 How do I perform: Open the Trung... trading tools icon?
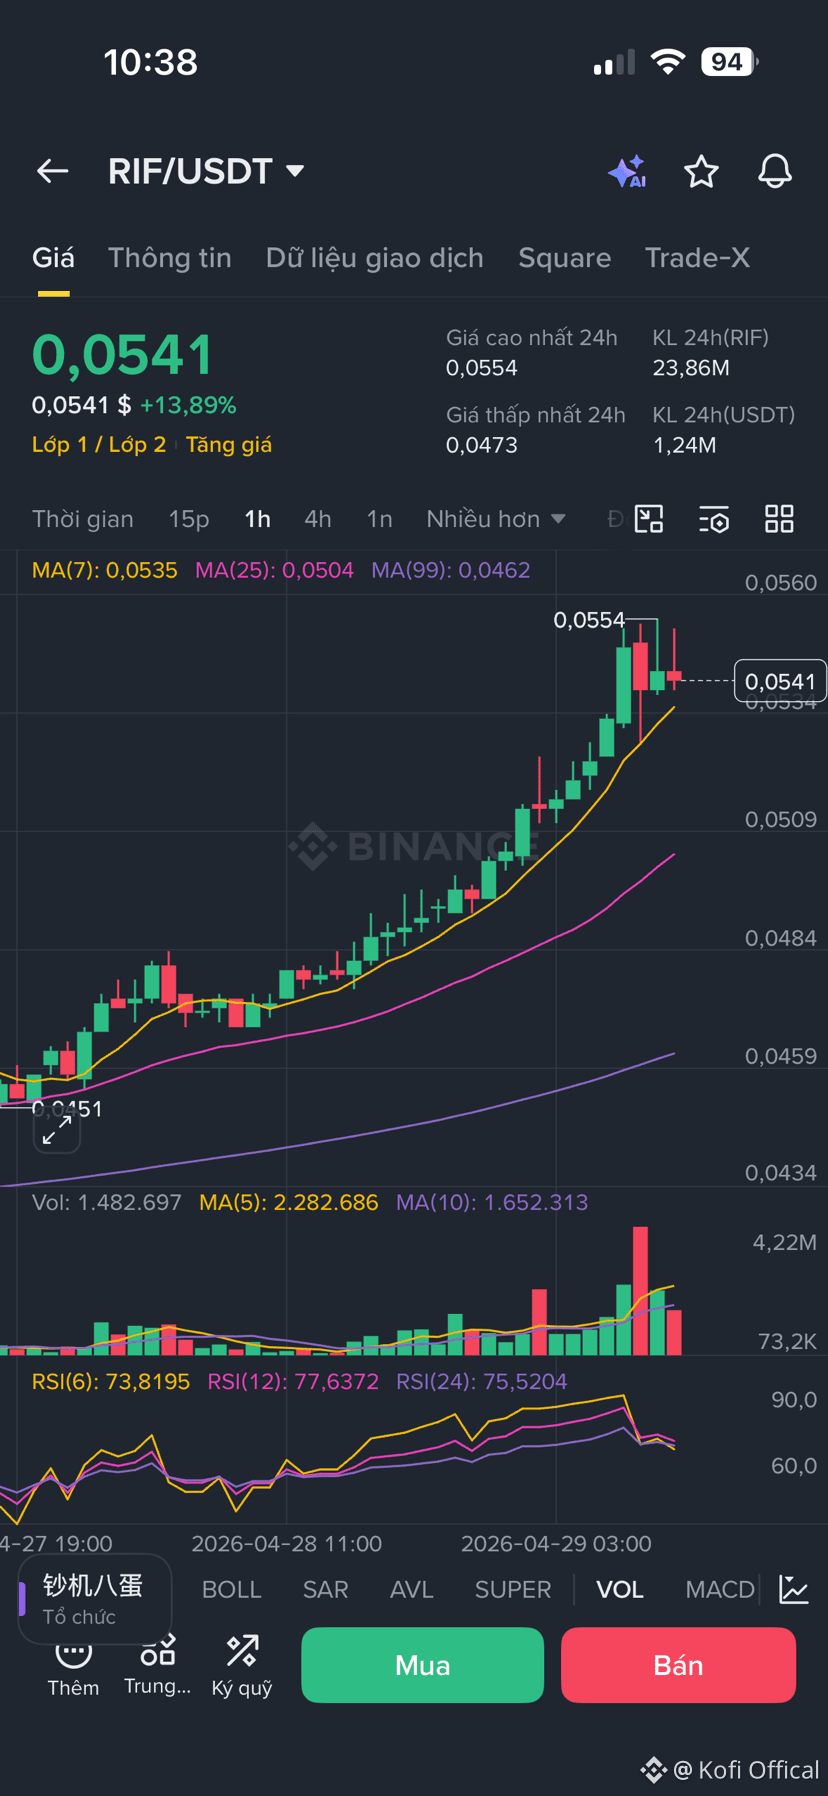(158, 1666)
